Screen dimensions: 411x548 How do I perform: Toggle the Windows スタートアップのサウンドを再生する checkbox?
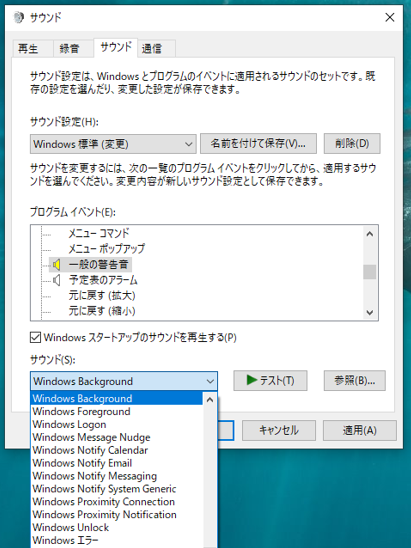pos(35,338)
